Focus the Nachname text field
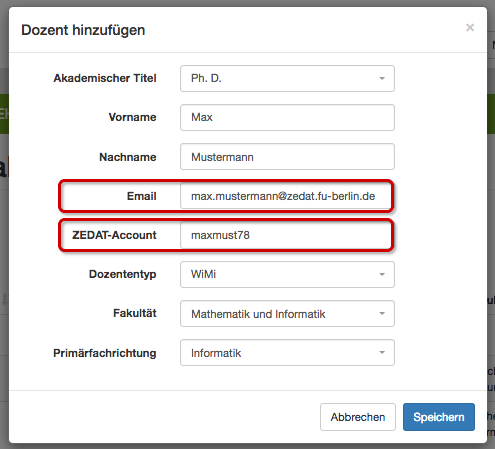The image size is (495, 449). click(x=287, y=157)
